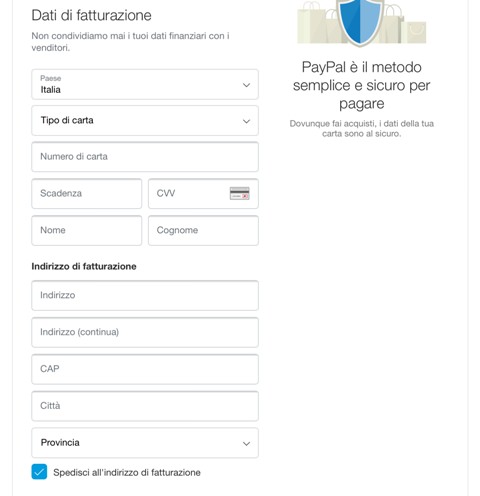The height and width of the screenshot is (496, 480).
Task: Select the Scadenza expiry field
Action: 87,194
